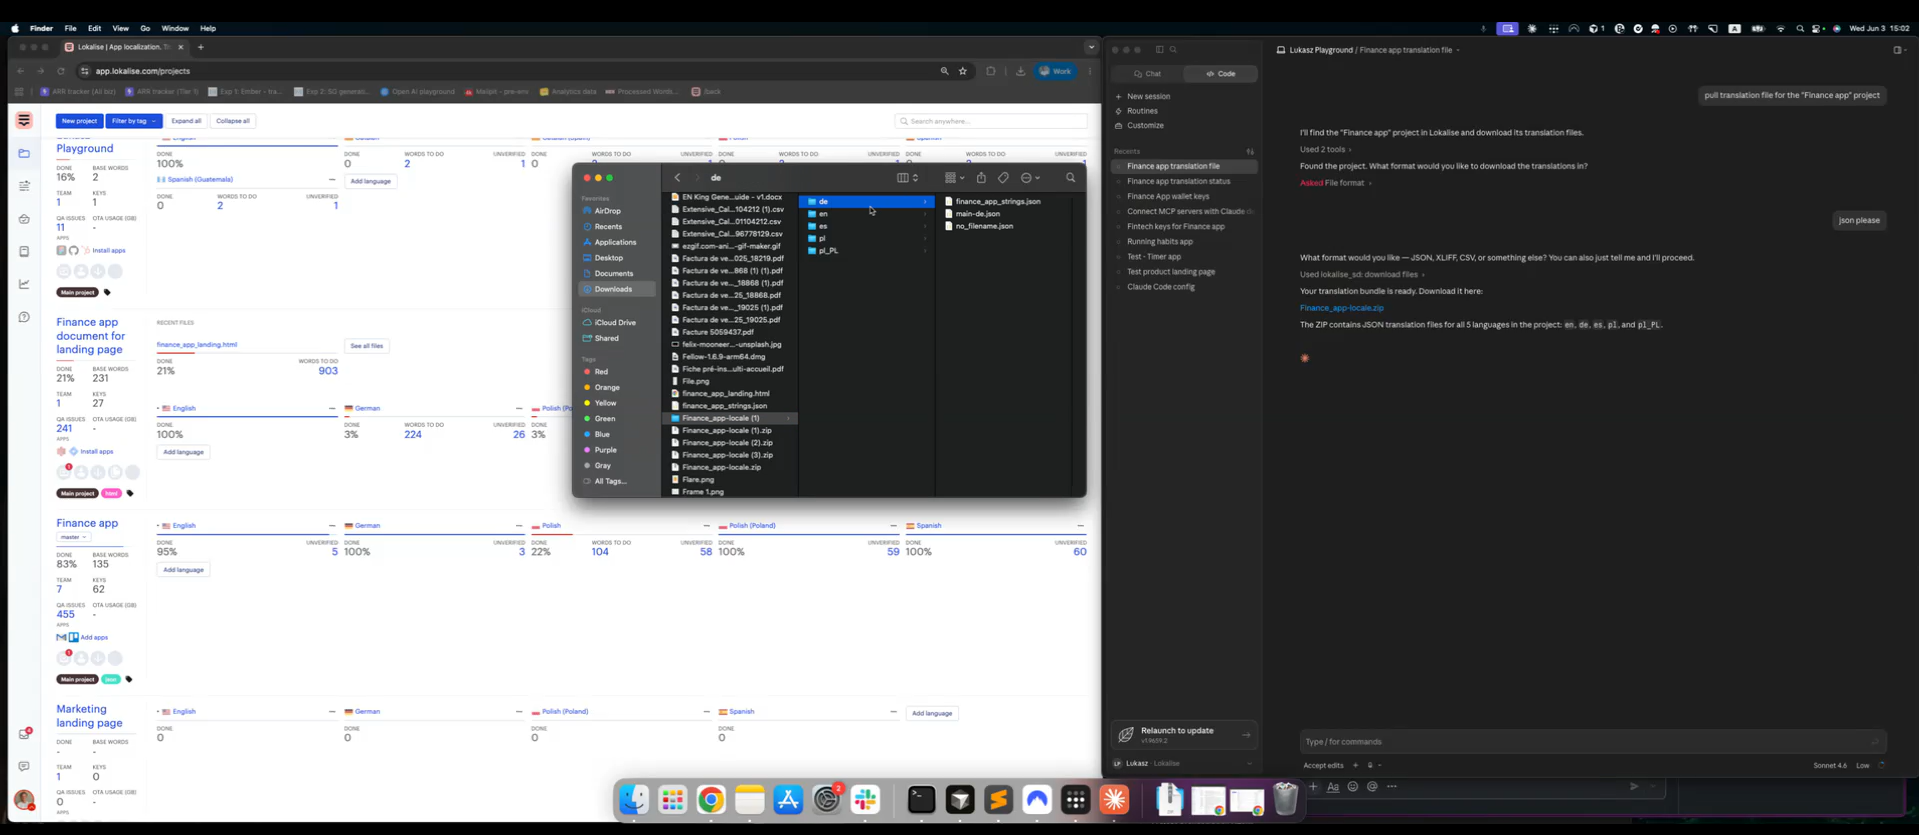Open Lokalise projects folder sidebar icon
Viewport: 1919px width, 835px height.
[x=24, y=153]
